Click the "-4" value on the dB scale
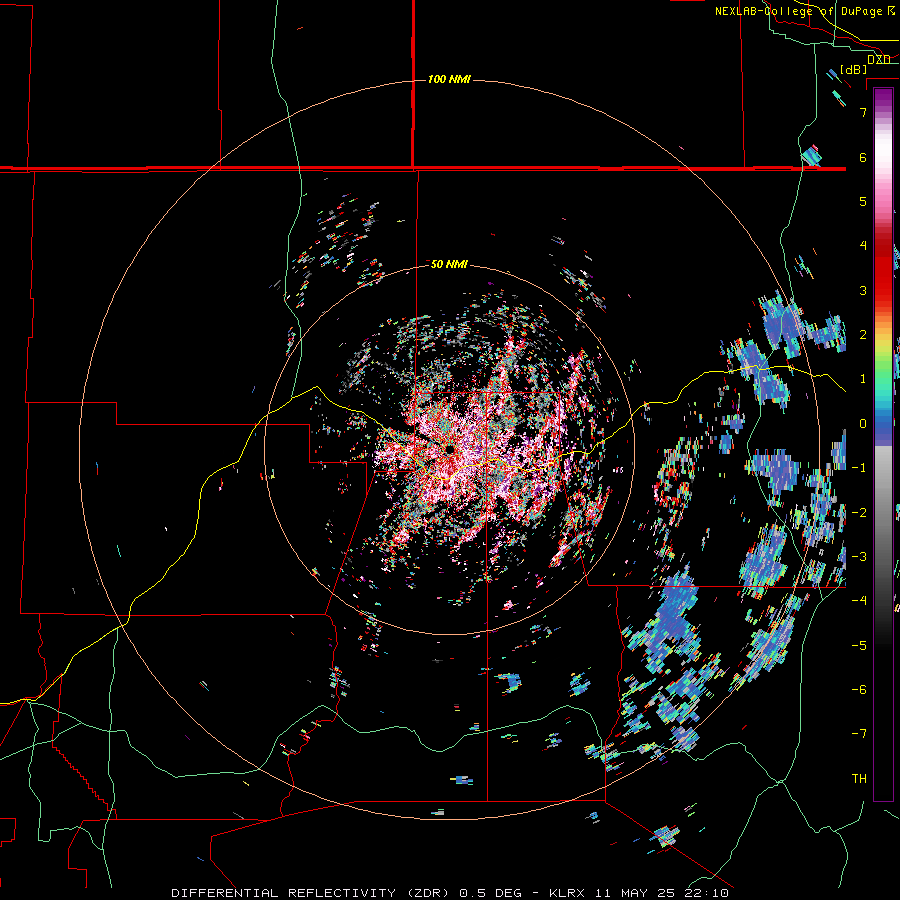Viewport: 900px width, 900px height. pos(859,600)
